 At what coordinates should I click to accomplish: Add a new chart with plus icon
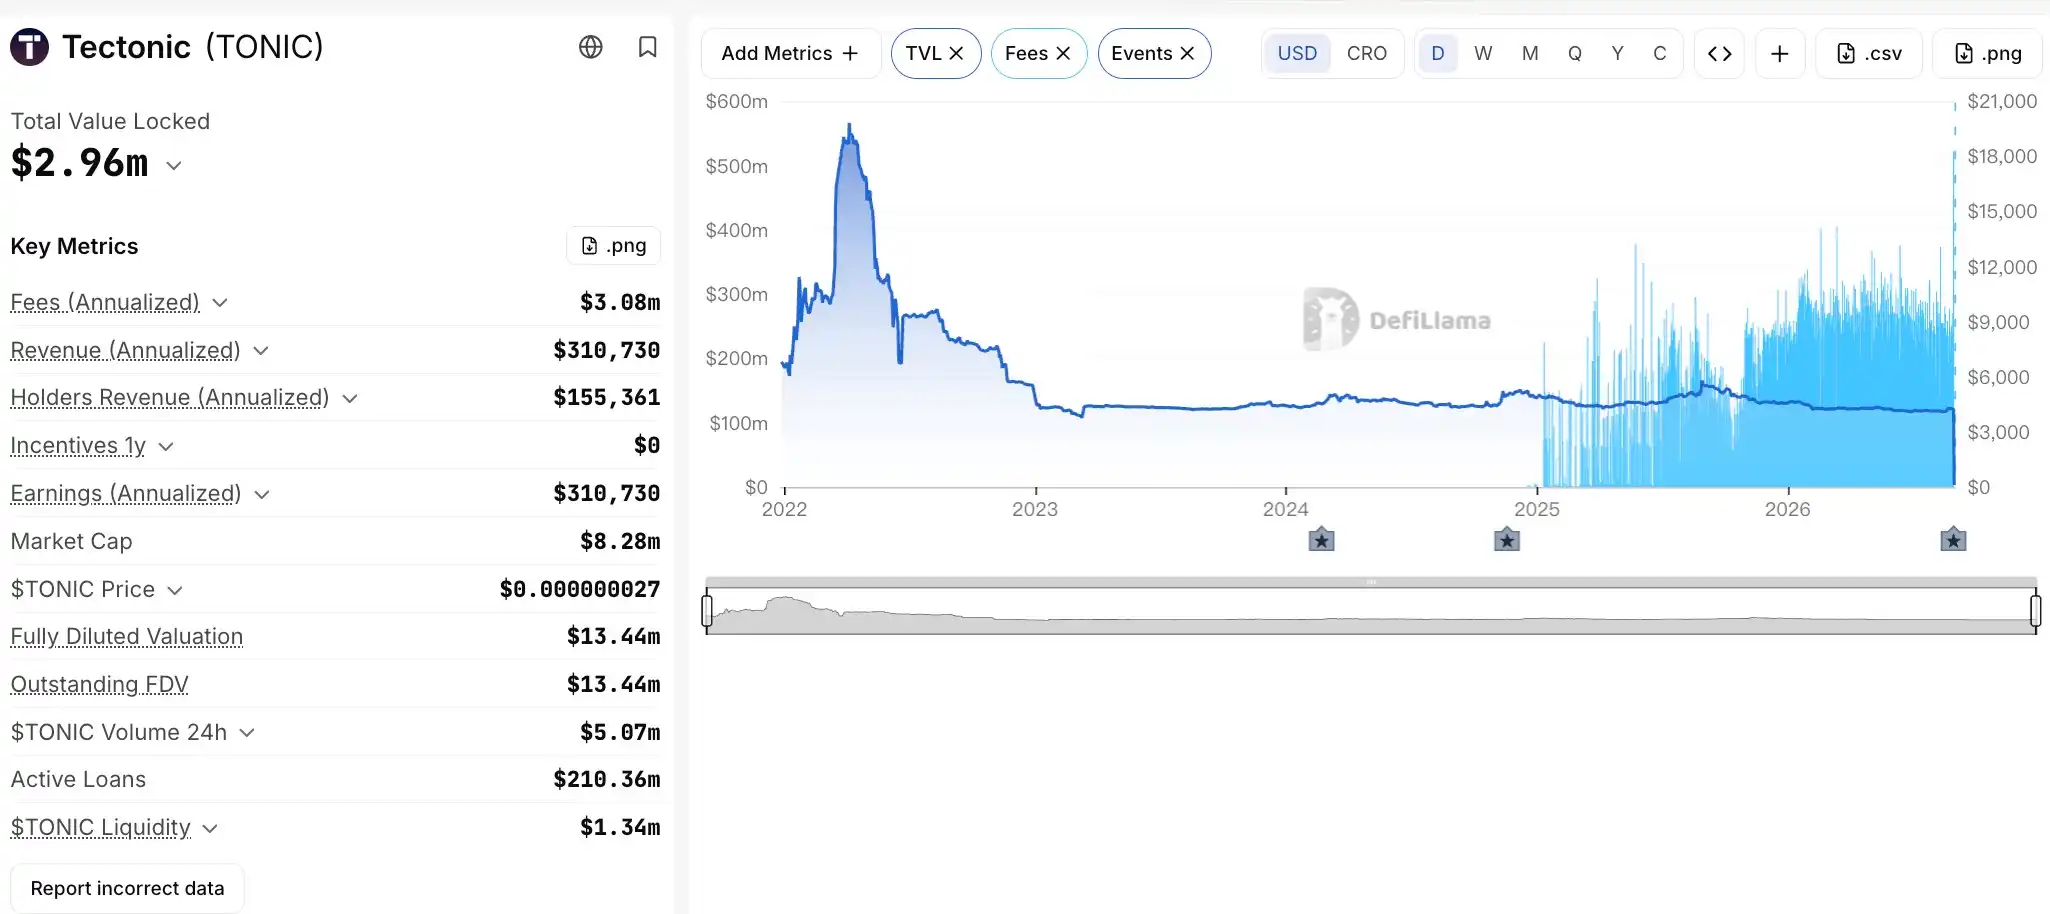(x=1780, y=53)
